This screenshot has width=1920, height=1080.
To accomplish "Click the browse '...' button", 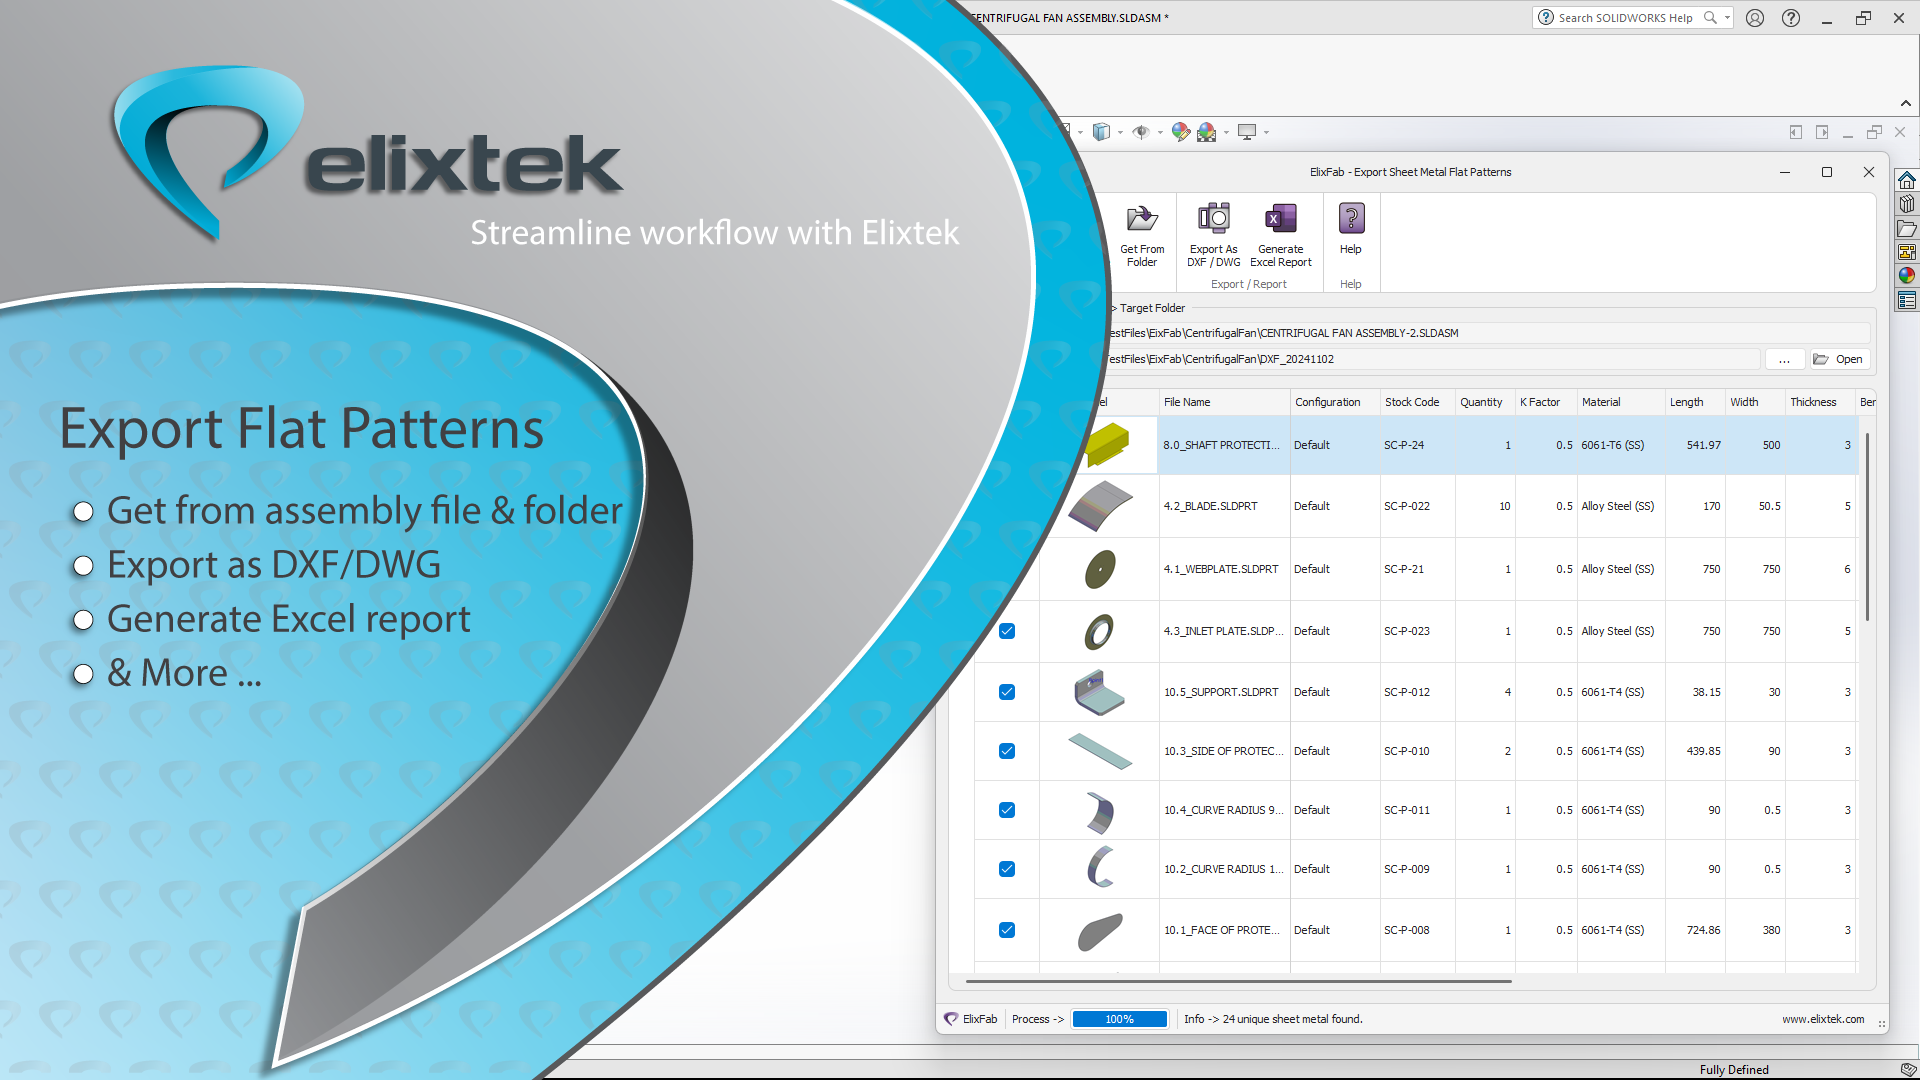I will (x=1784, y=359).
